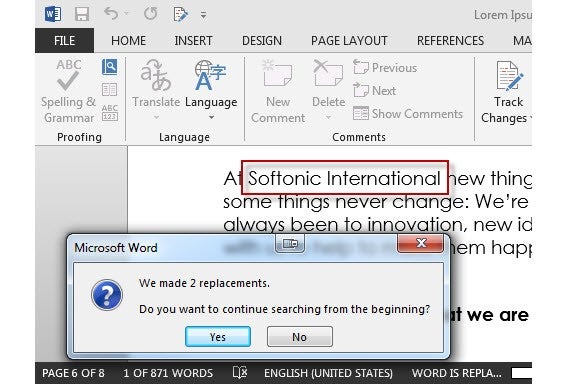Image resolution: width=568 pixels, height=384 pixels.
Task: Jump to the Next comment
Action: pyautogui.click(x=374, y=91)
